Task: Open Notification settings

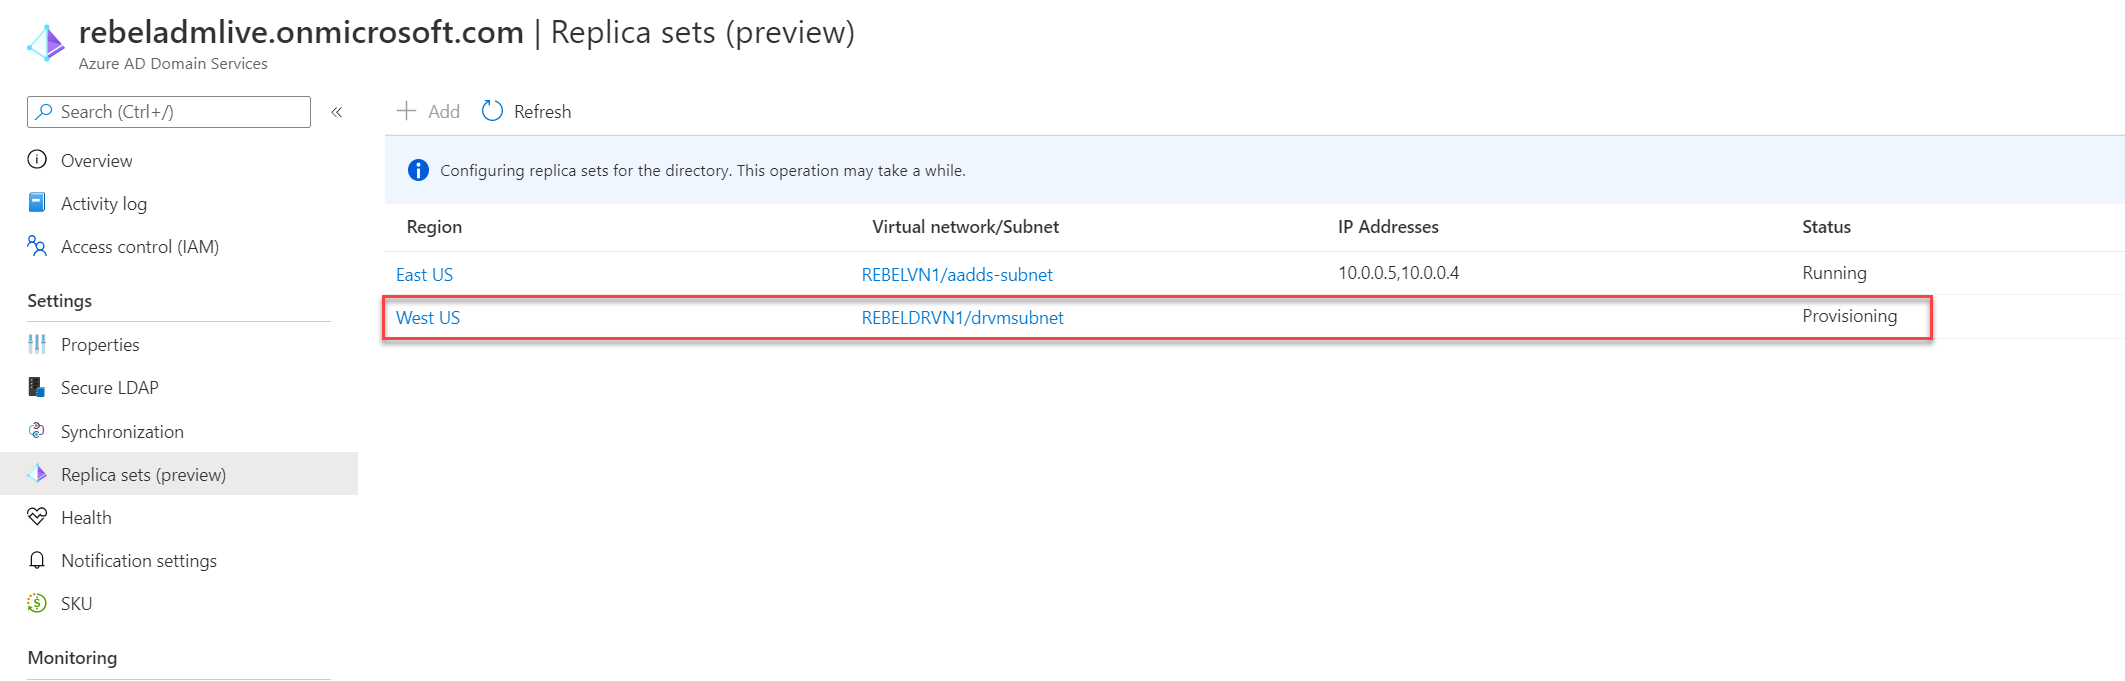Action: [x=139, y=561]
